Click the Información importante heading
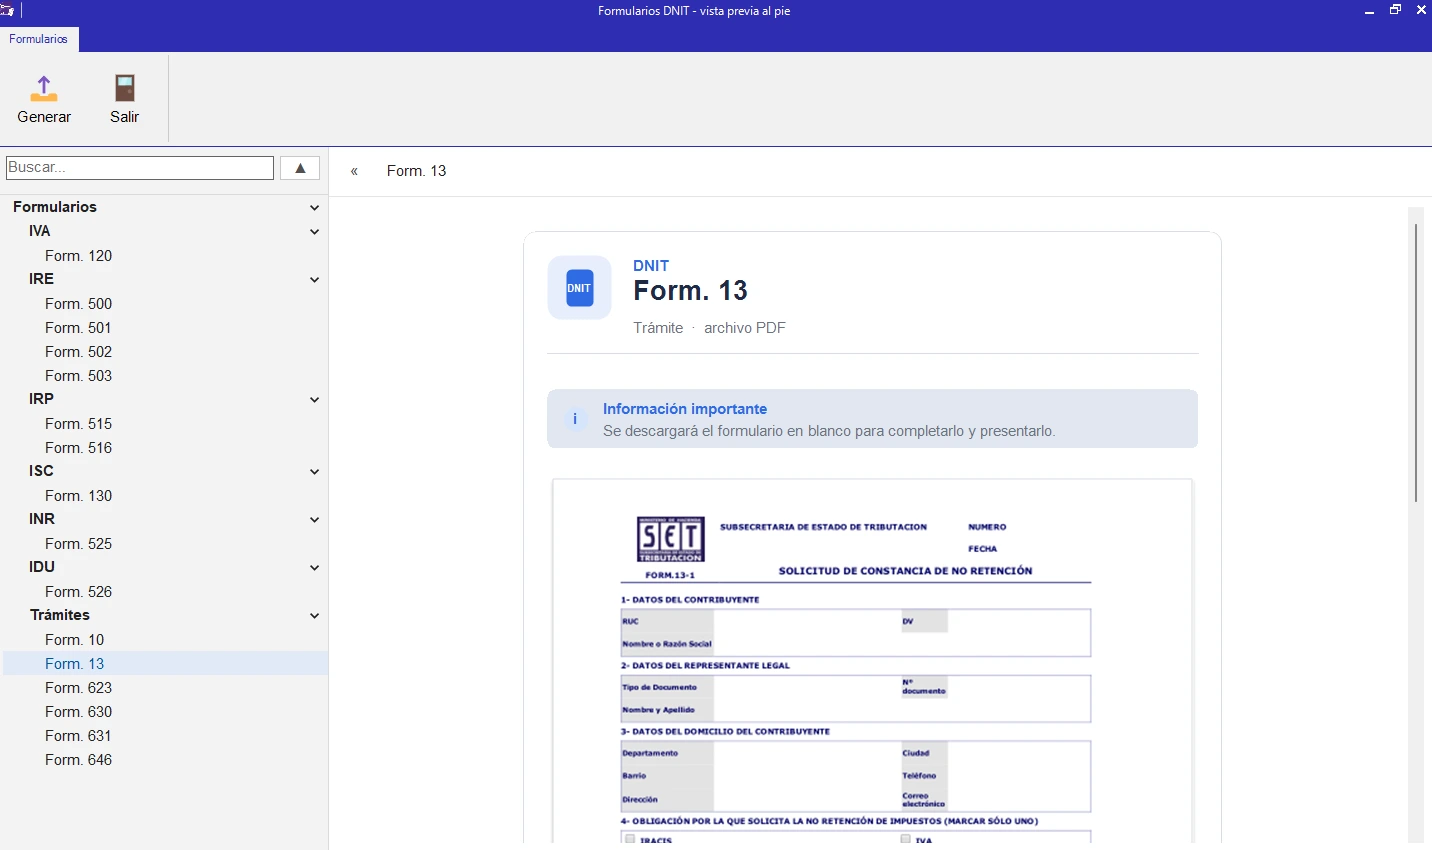This screenshot has height=850, width=1432. 685,409
